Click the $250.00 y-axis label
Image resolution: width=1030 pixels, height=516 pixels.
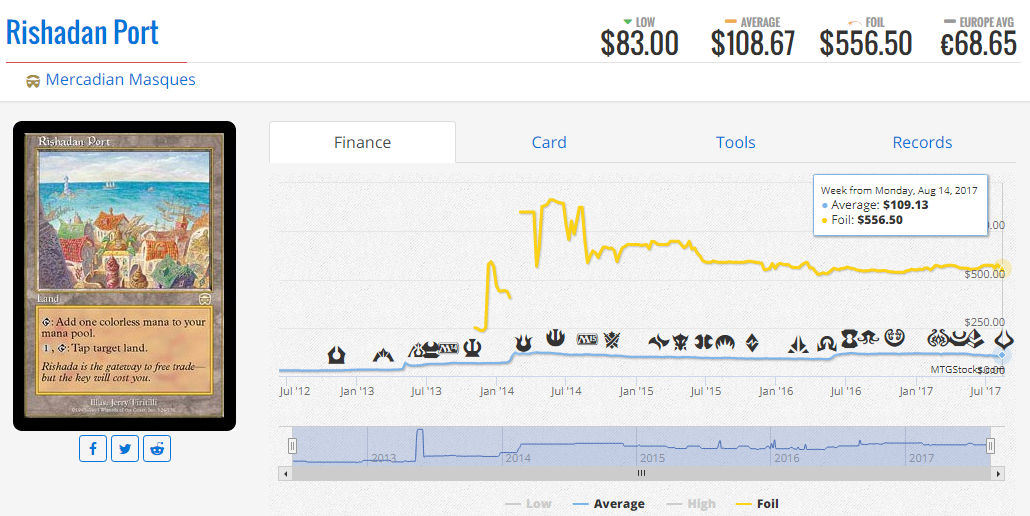[x=984, y=322]
